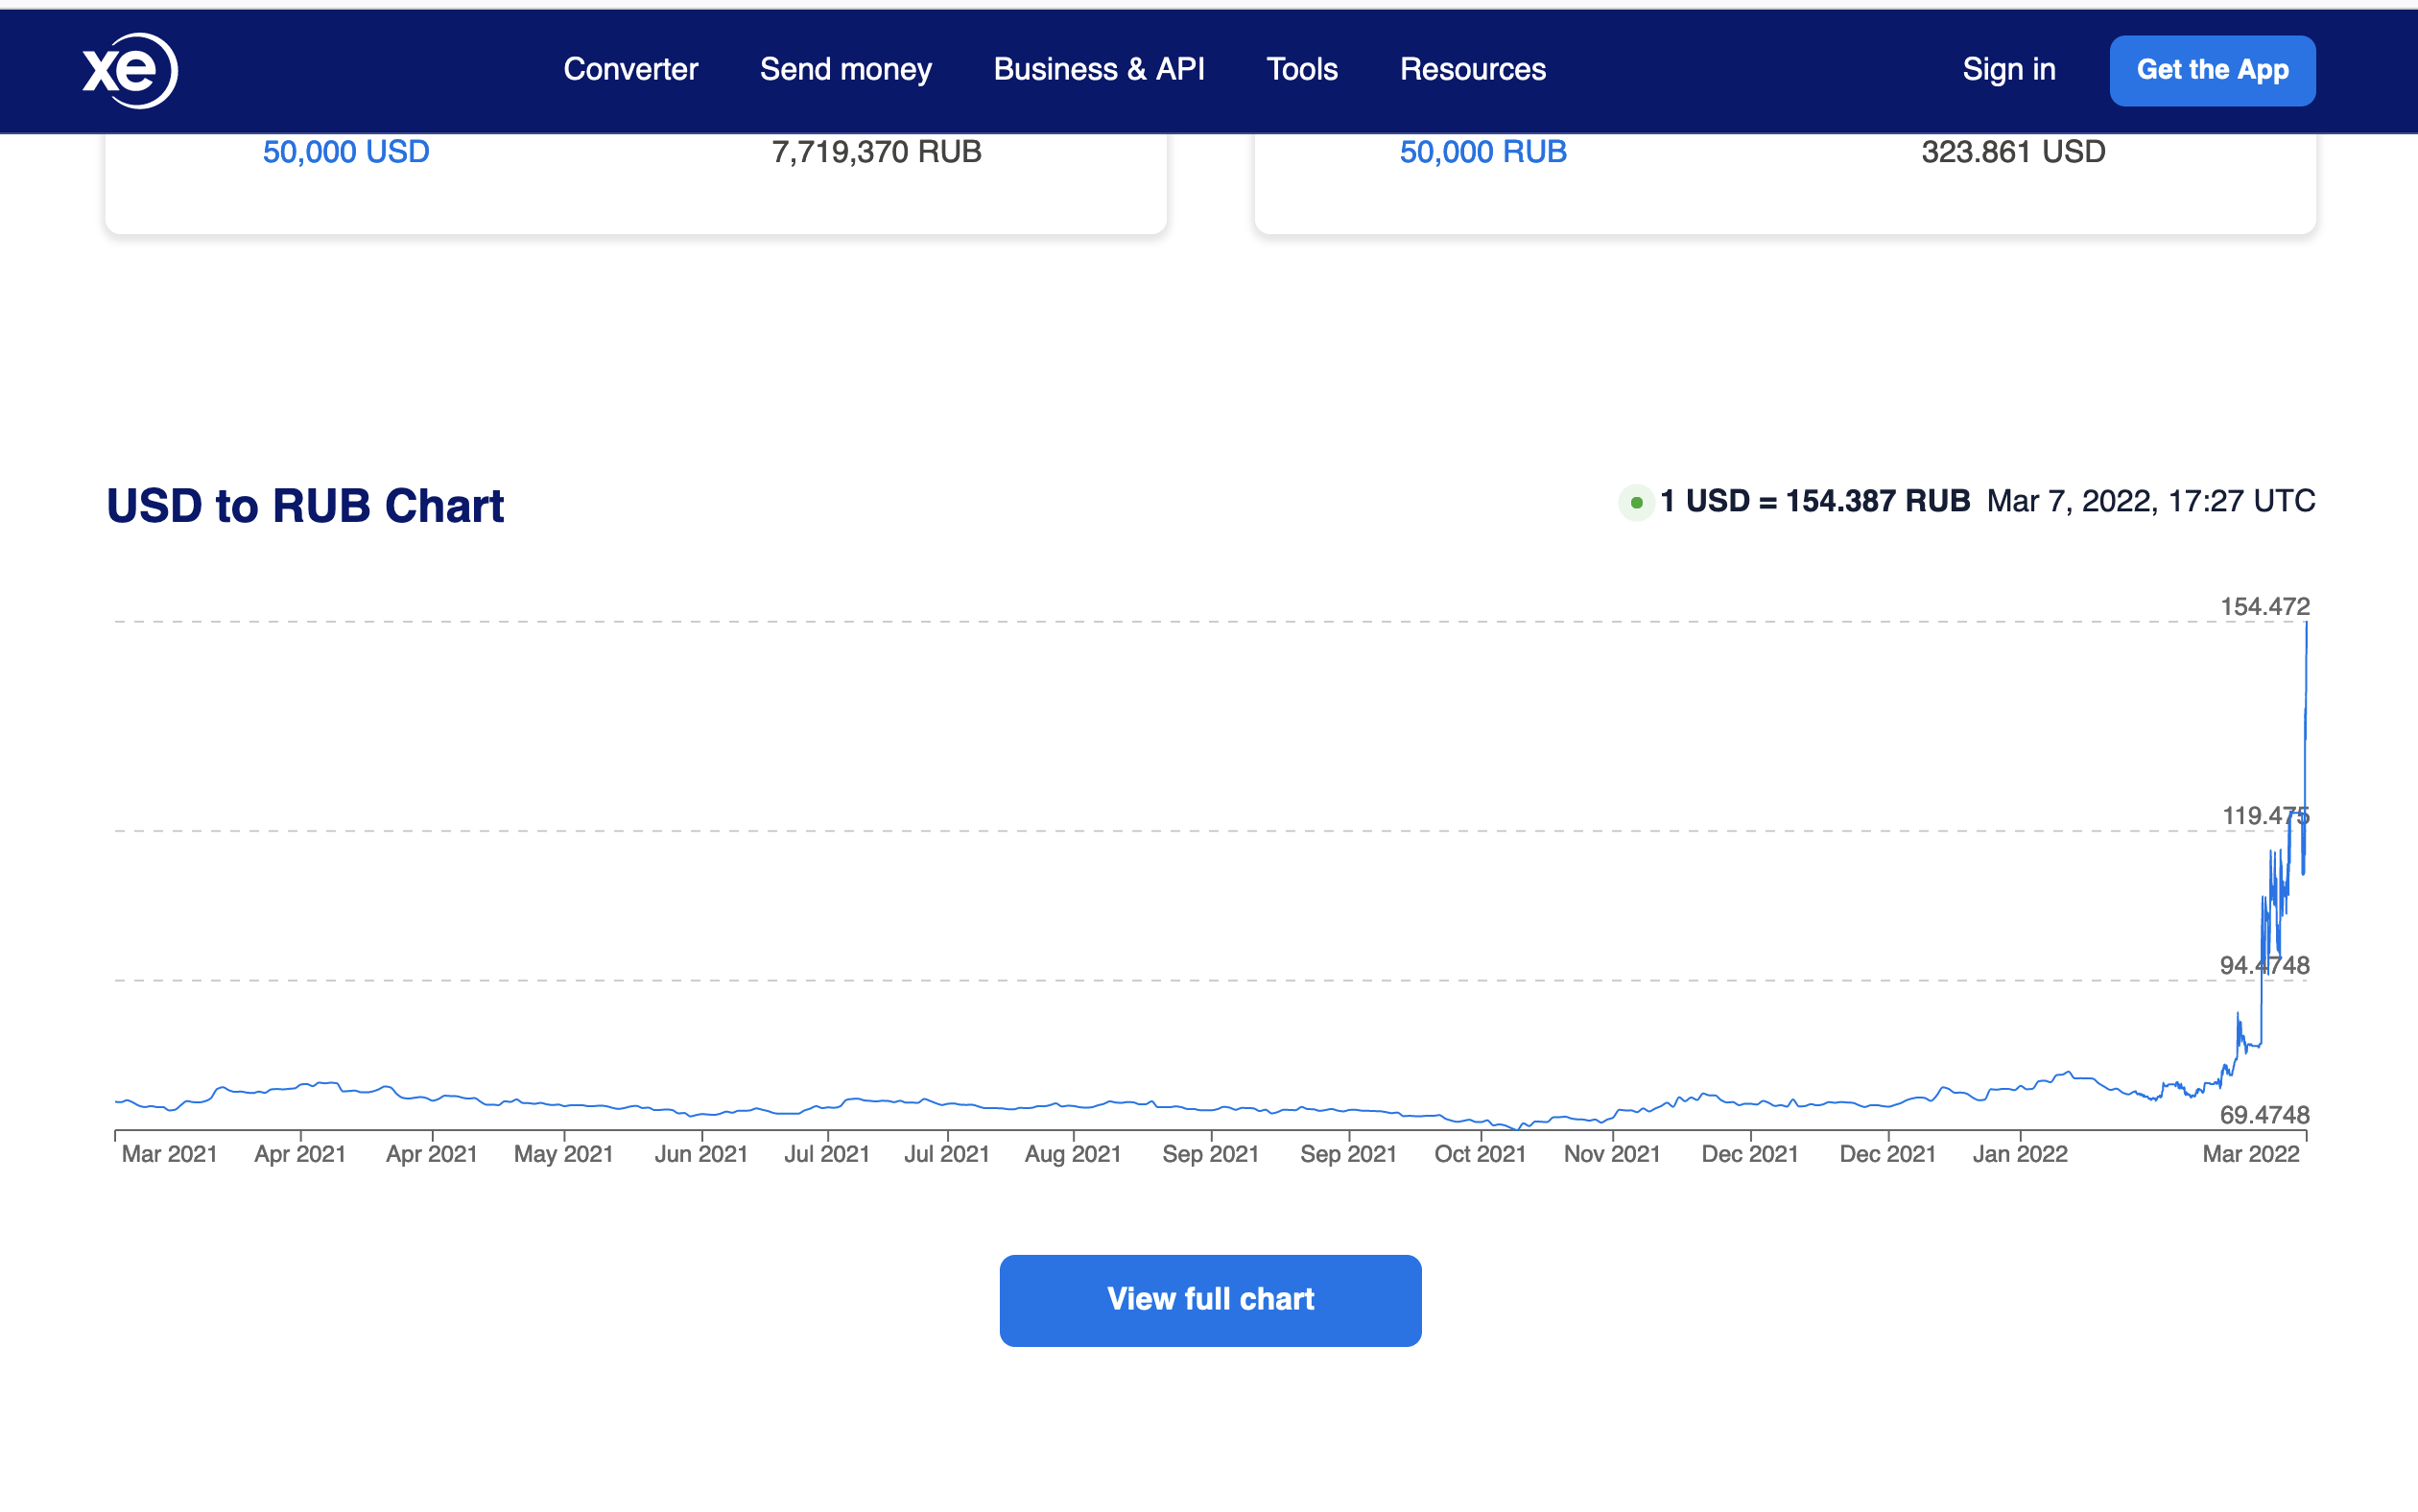The width and height of the screenshot is (2418, 1512).
Task: Click the 154.472 axis label
Action: click(2265, 606)
